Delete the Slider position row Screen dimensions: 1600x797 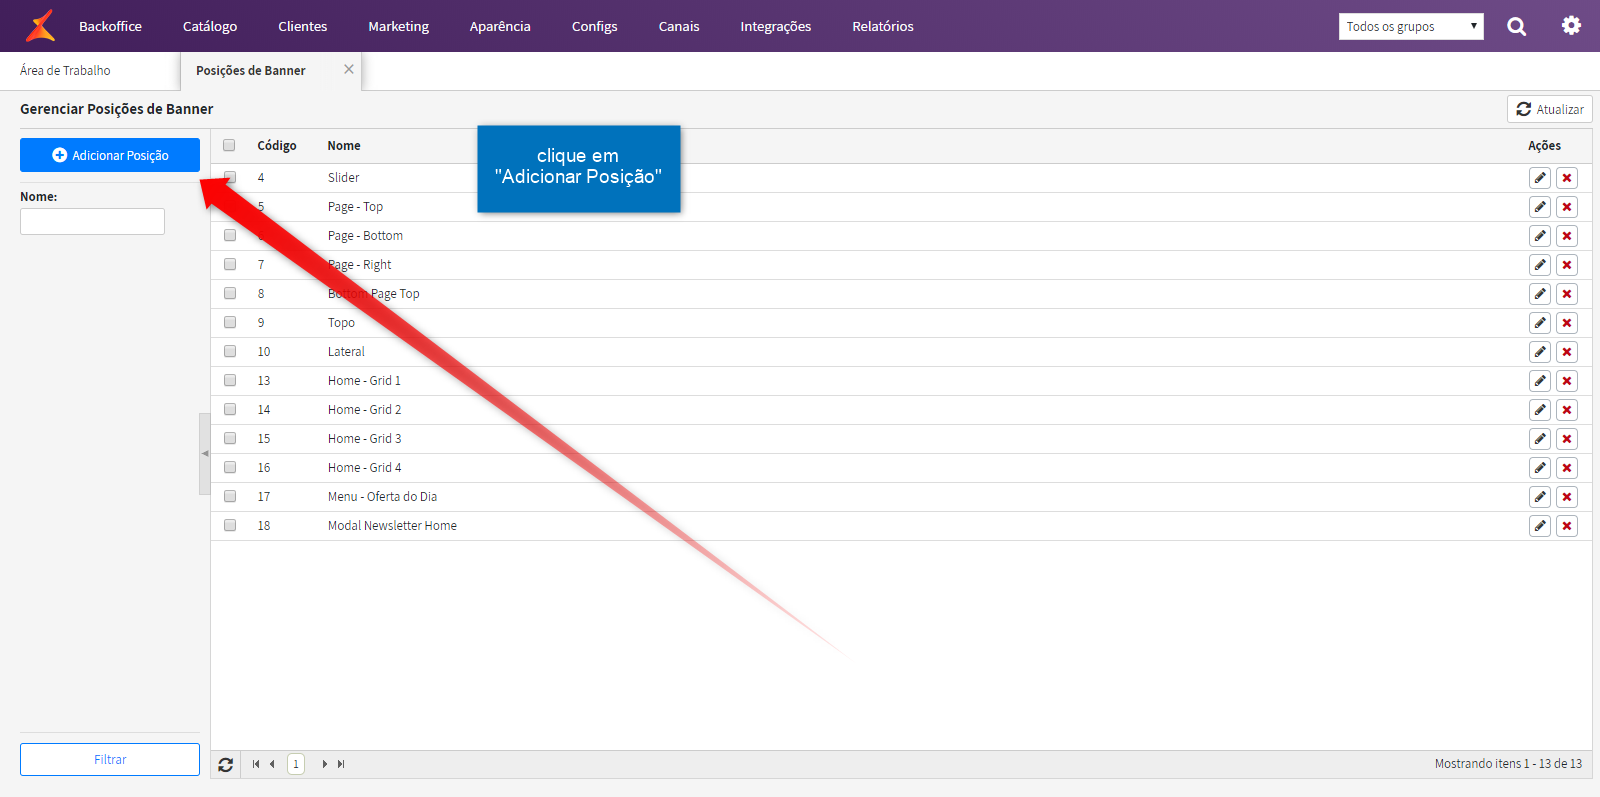pos(1567,178)
